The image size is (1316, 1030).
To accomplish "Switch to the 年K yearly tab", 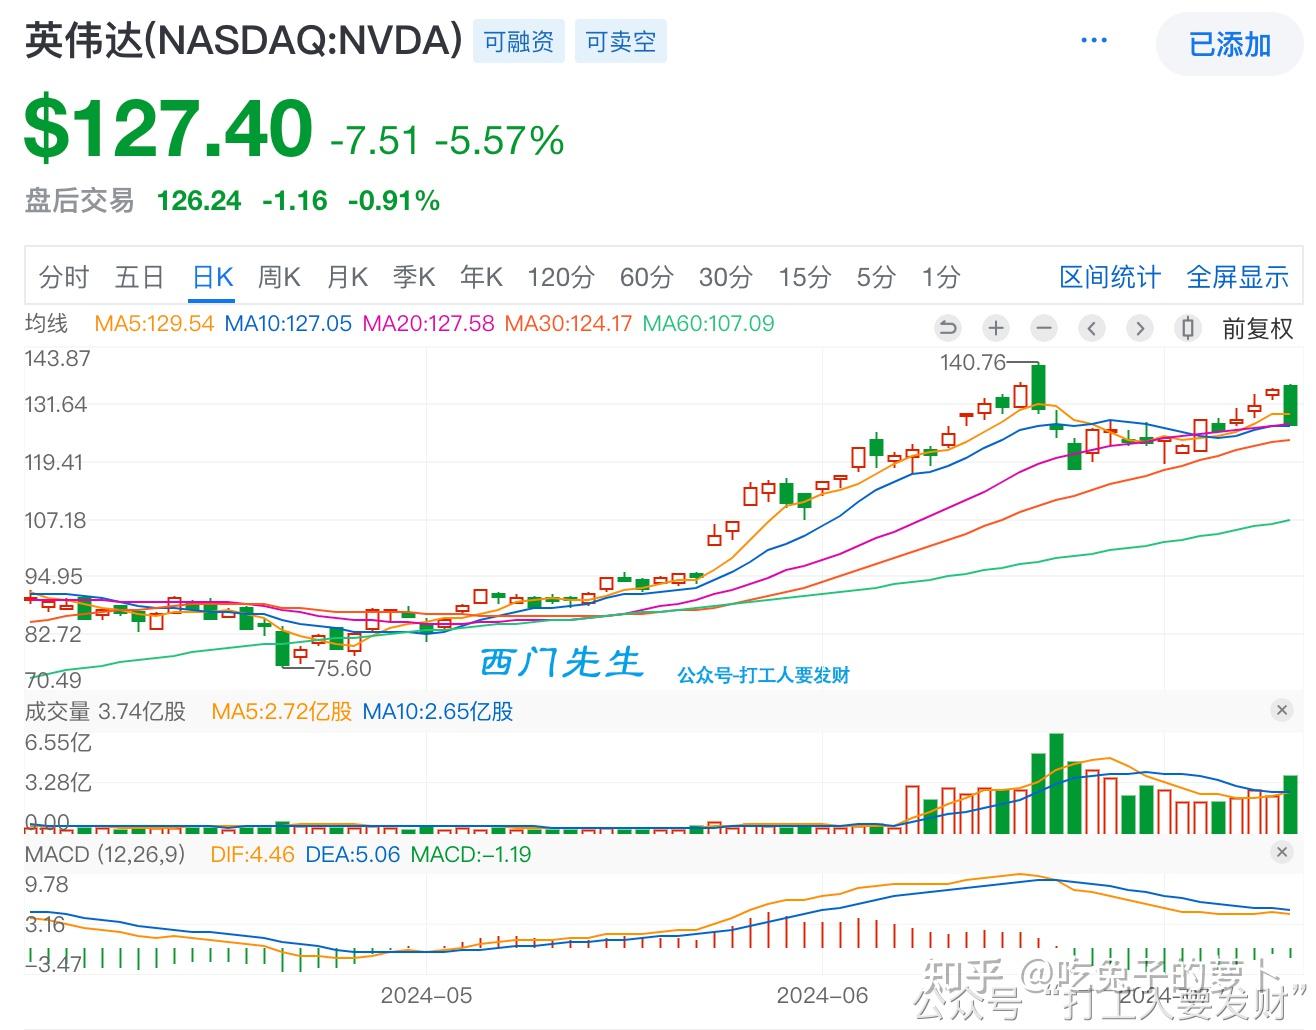I will click(x=481, y=277).
